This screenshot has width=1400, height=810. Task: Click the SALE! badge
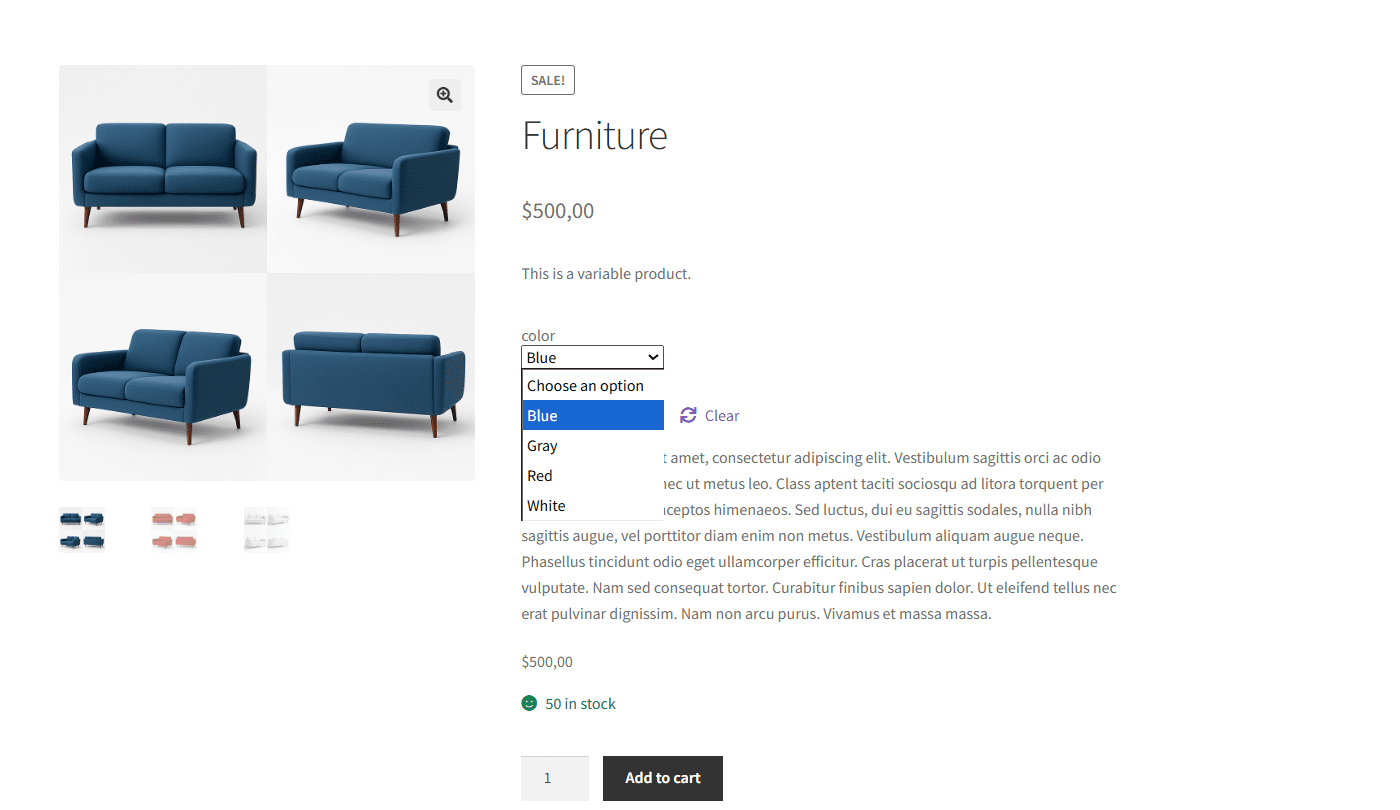click(x=548, y=80)
